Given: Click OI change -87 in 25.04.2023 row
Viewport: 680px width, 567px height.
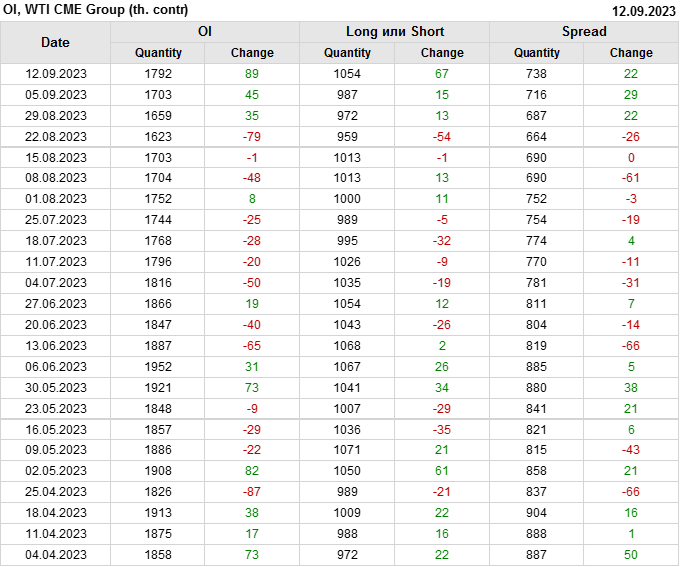Looking at the screenshot, I should tap(252, 492).
